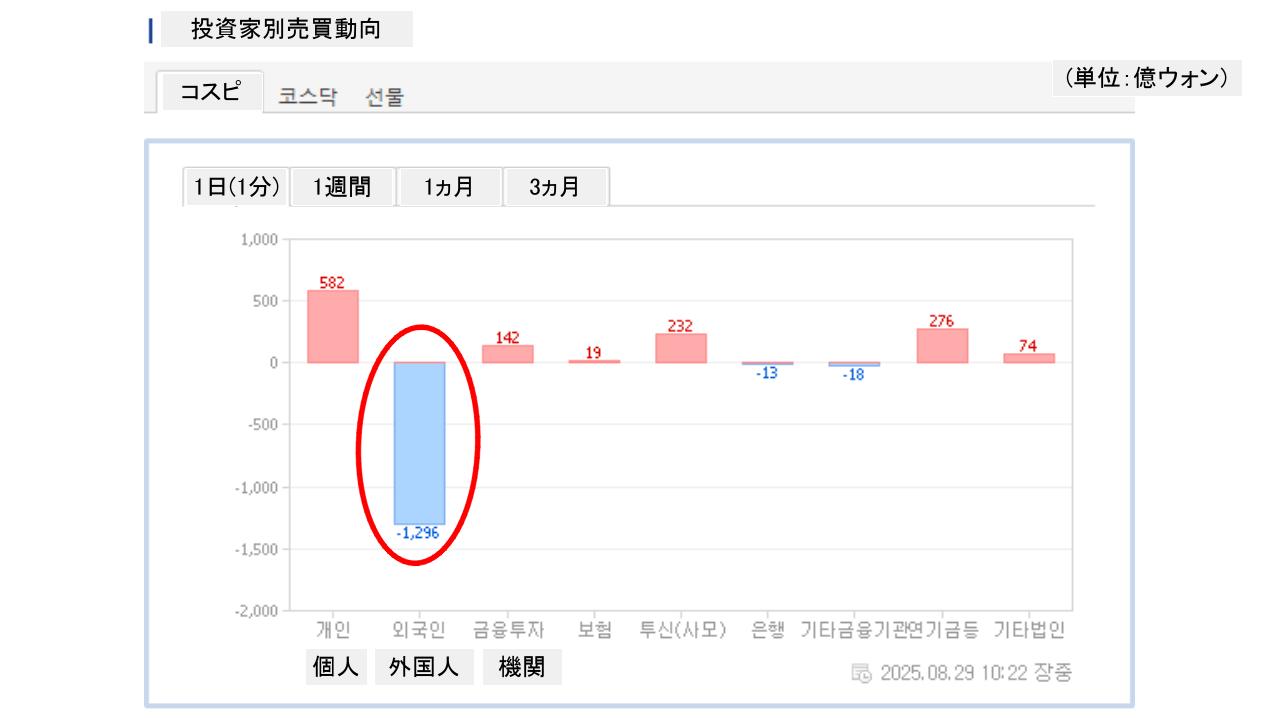Click the 개인 bar showing 582

(333, 326)
